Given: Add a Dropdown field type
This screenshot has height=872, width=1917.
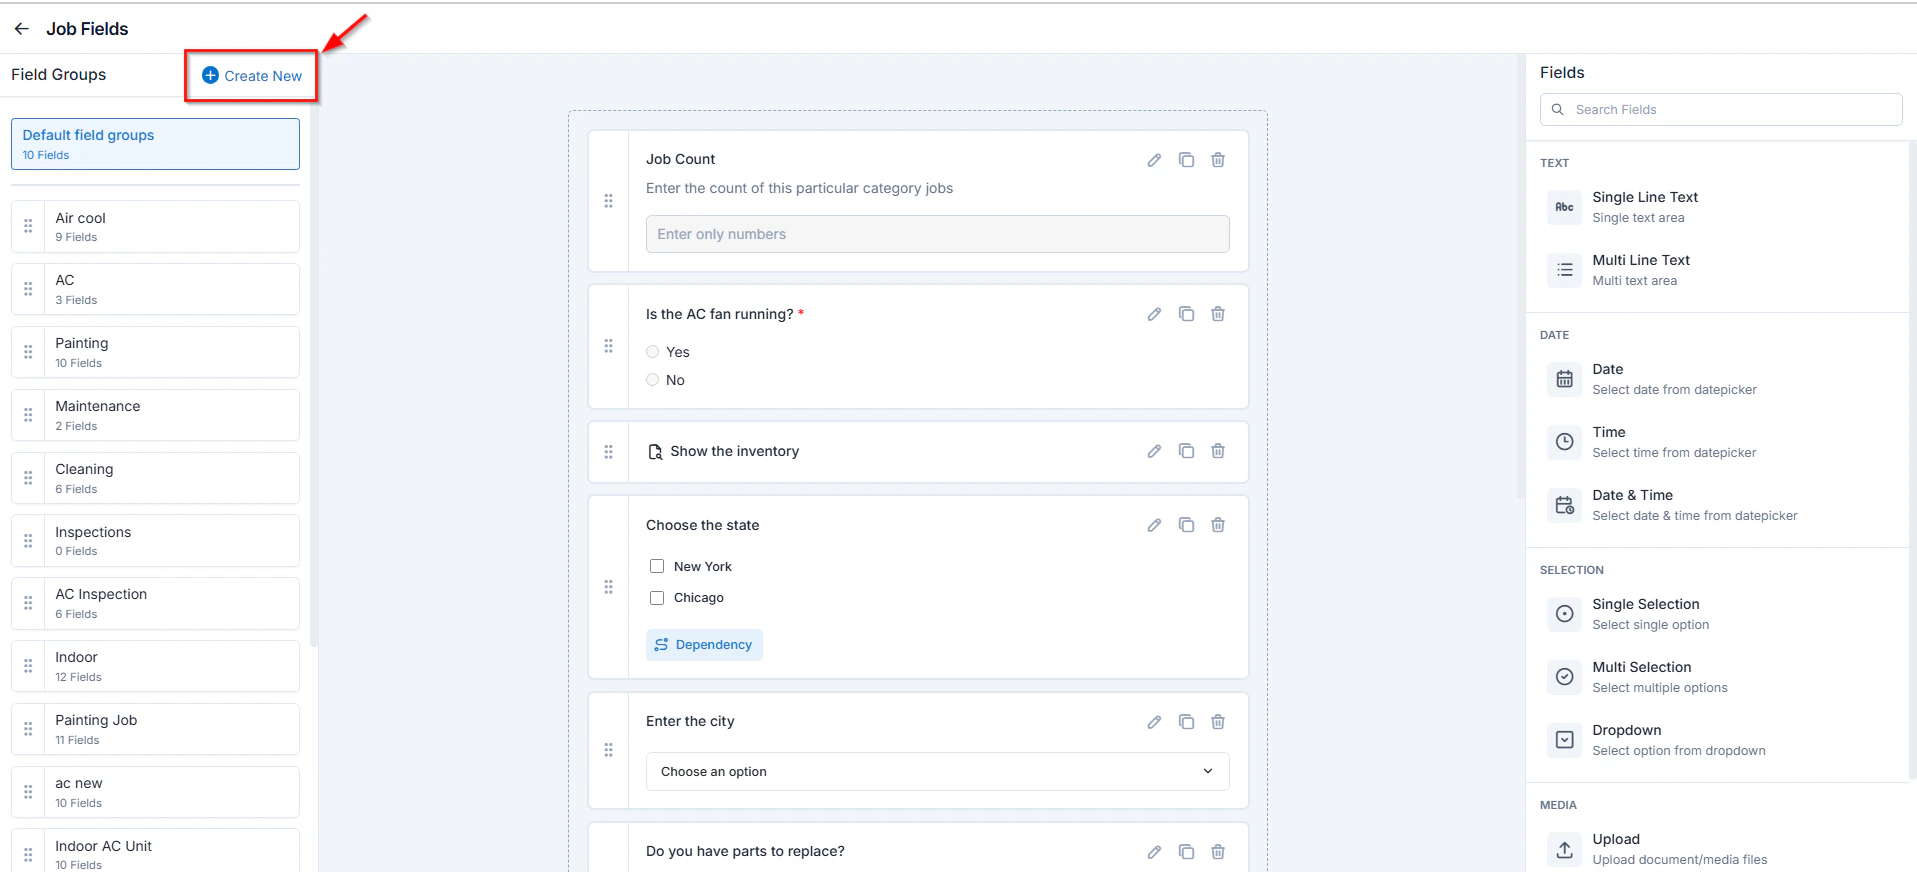Looking at the screenshot, I should coord(1719,740).
